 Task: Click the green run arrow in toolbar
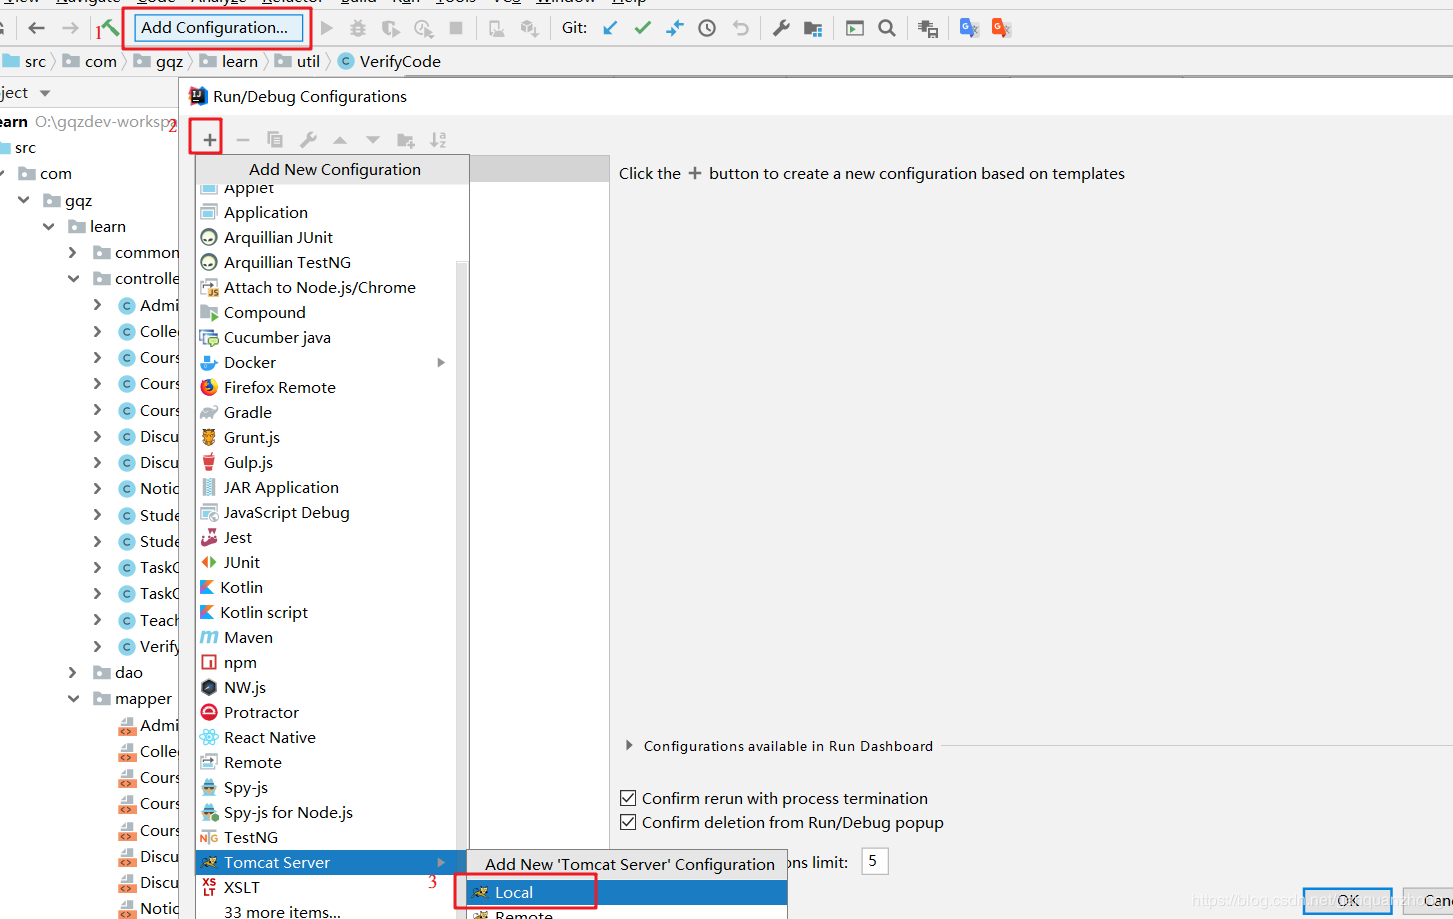326,28
